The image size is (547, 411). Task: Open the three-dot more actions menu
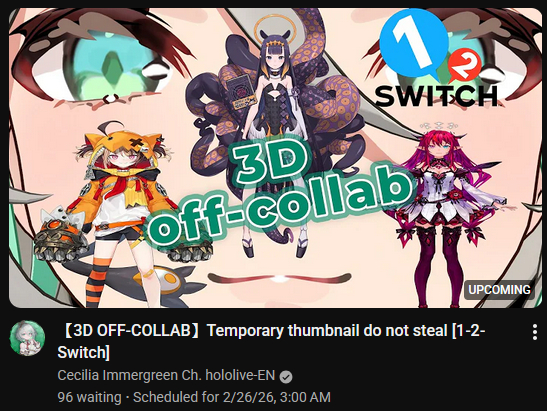534,332
